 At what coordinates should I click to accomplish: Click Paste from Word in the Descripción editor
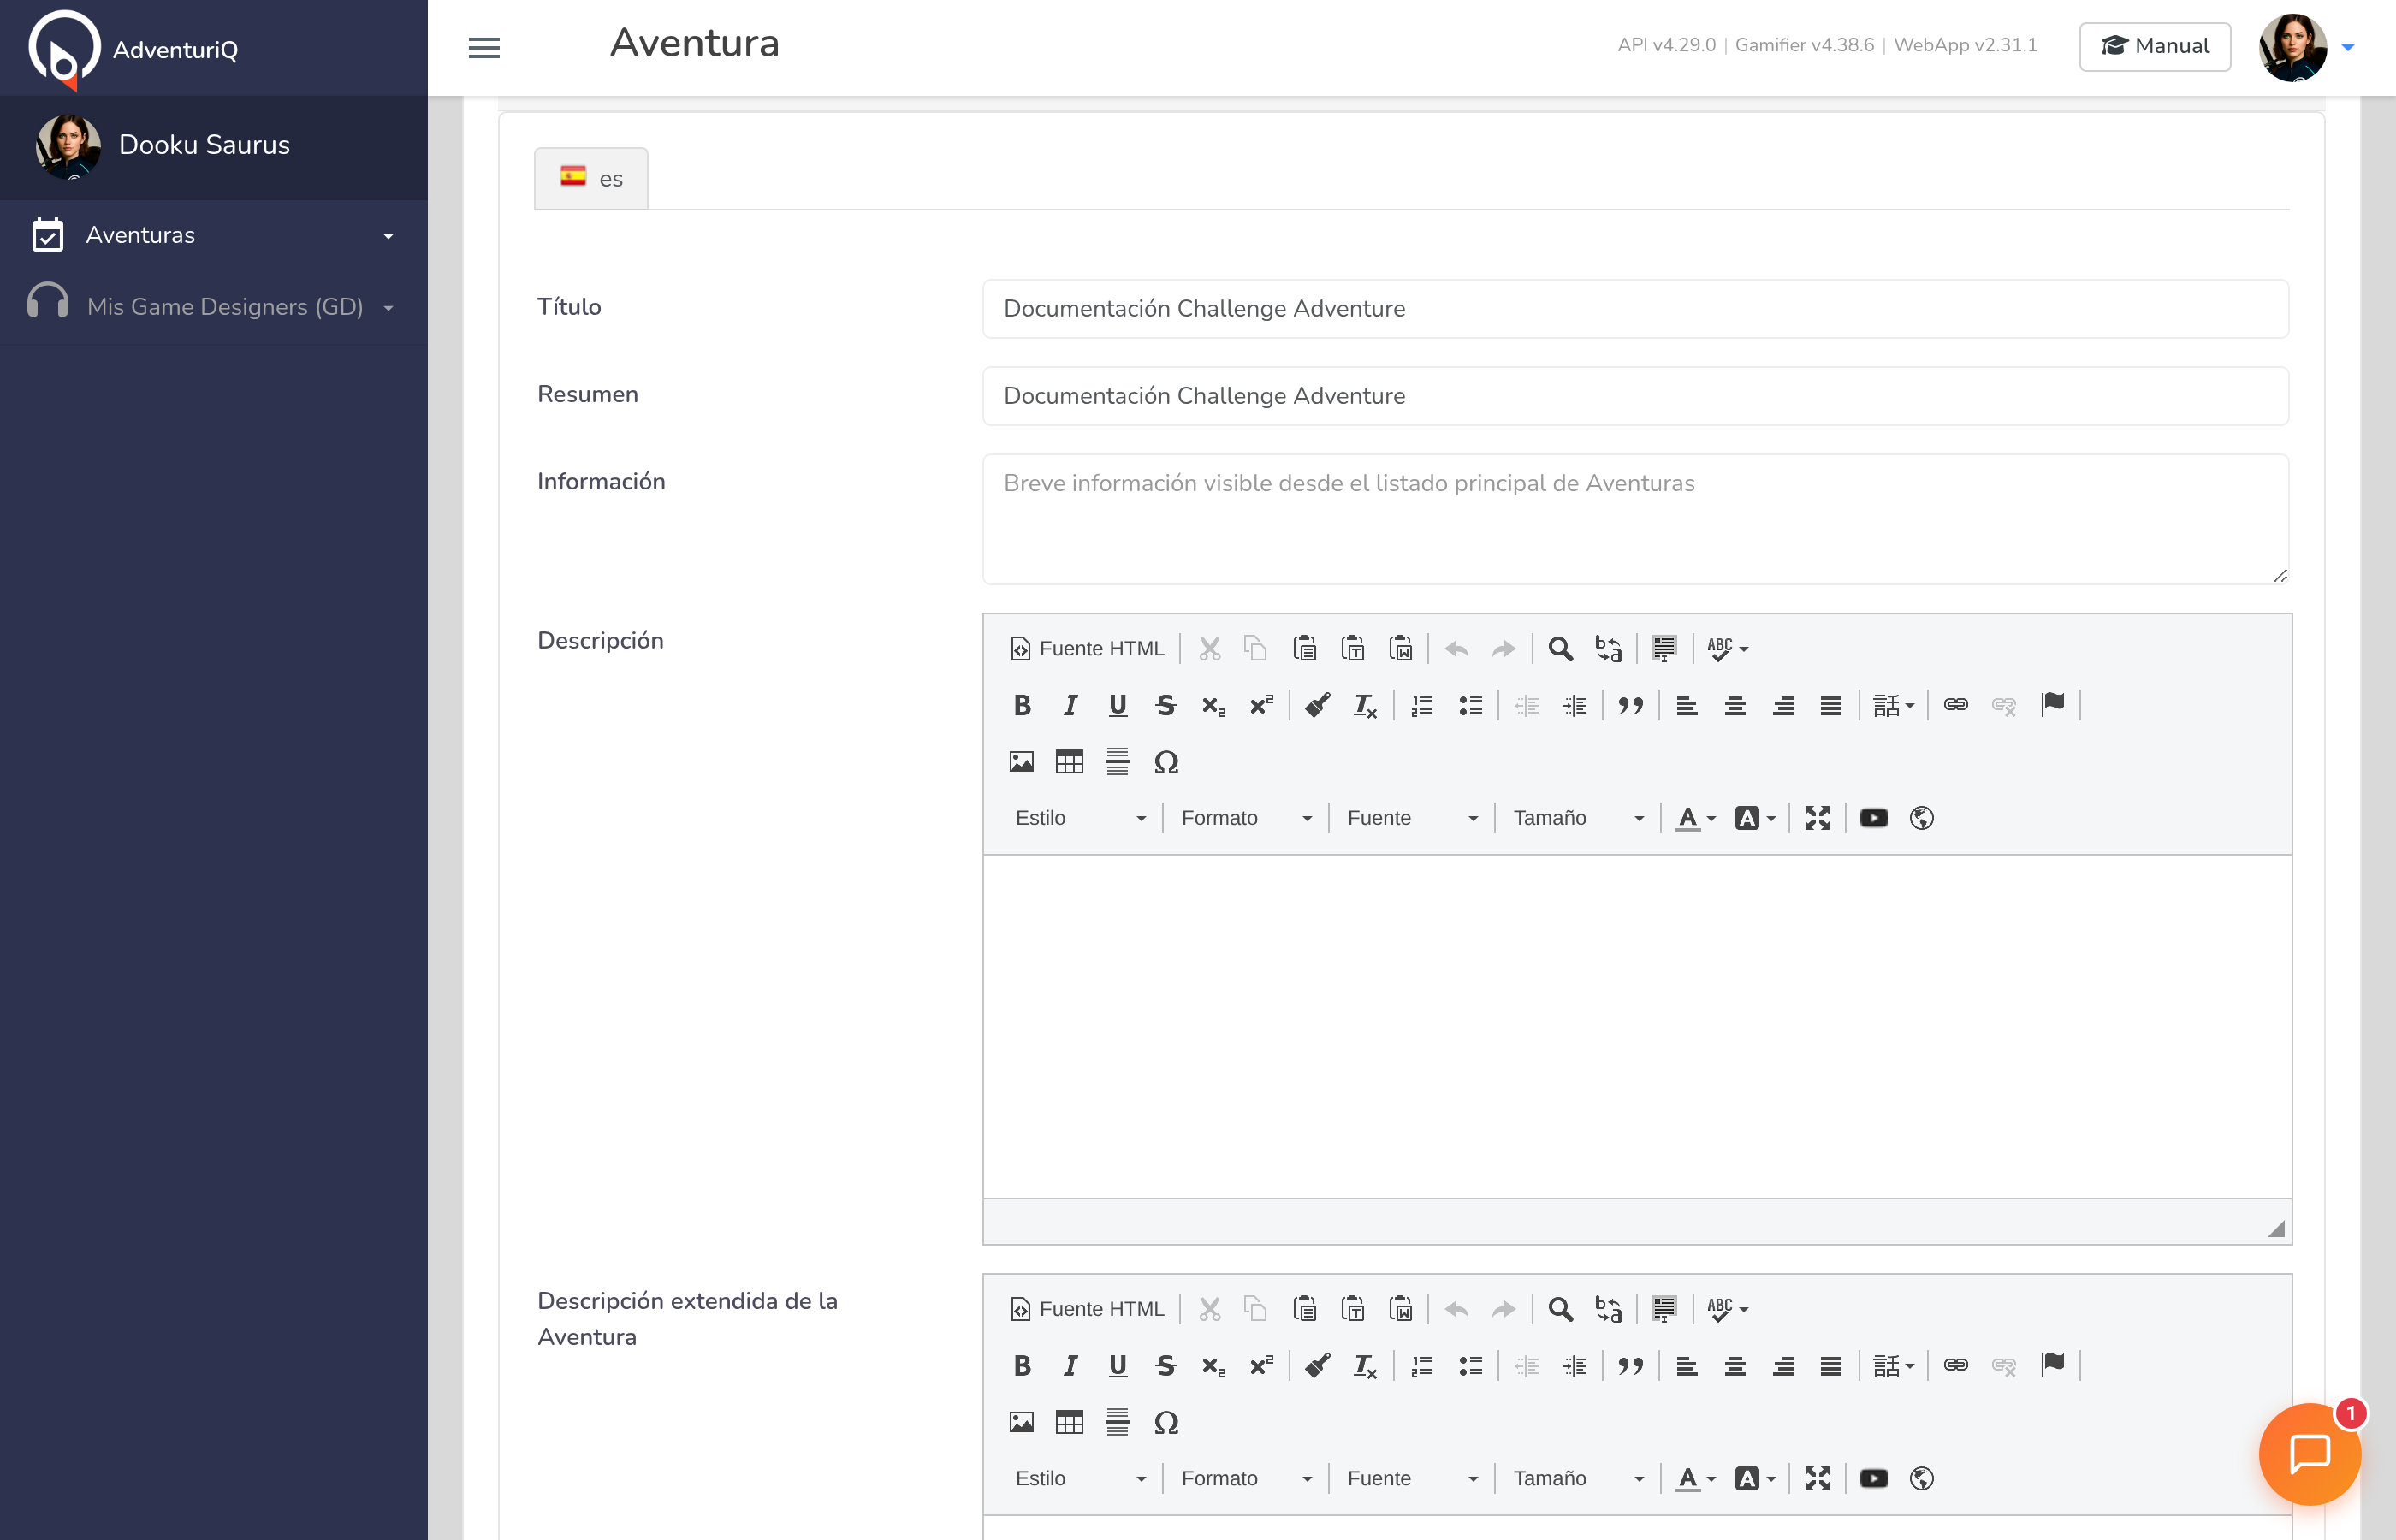pos(1401,649)
